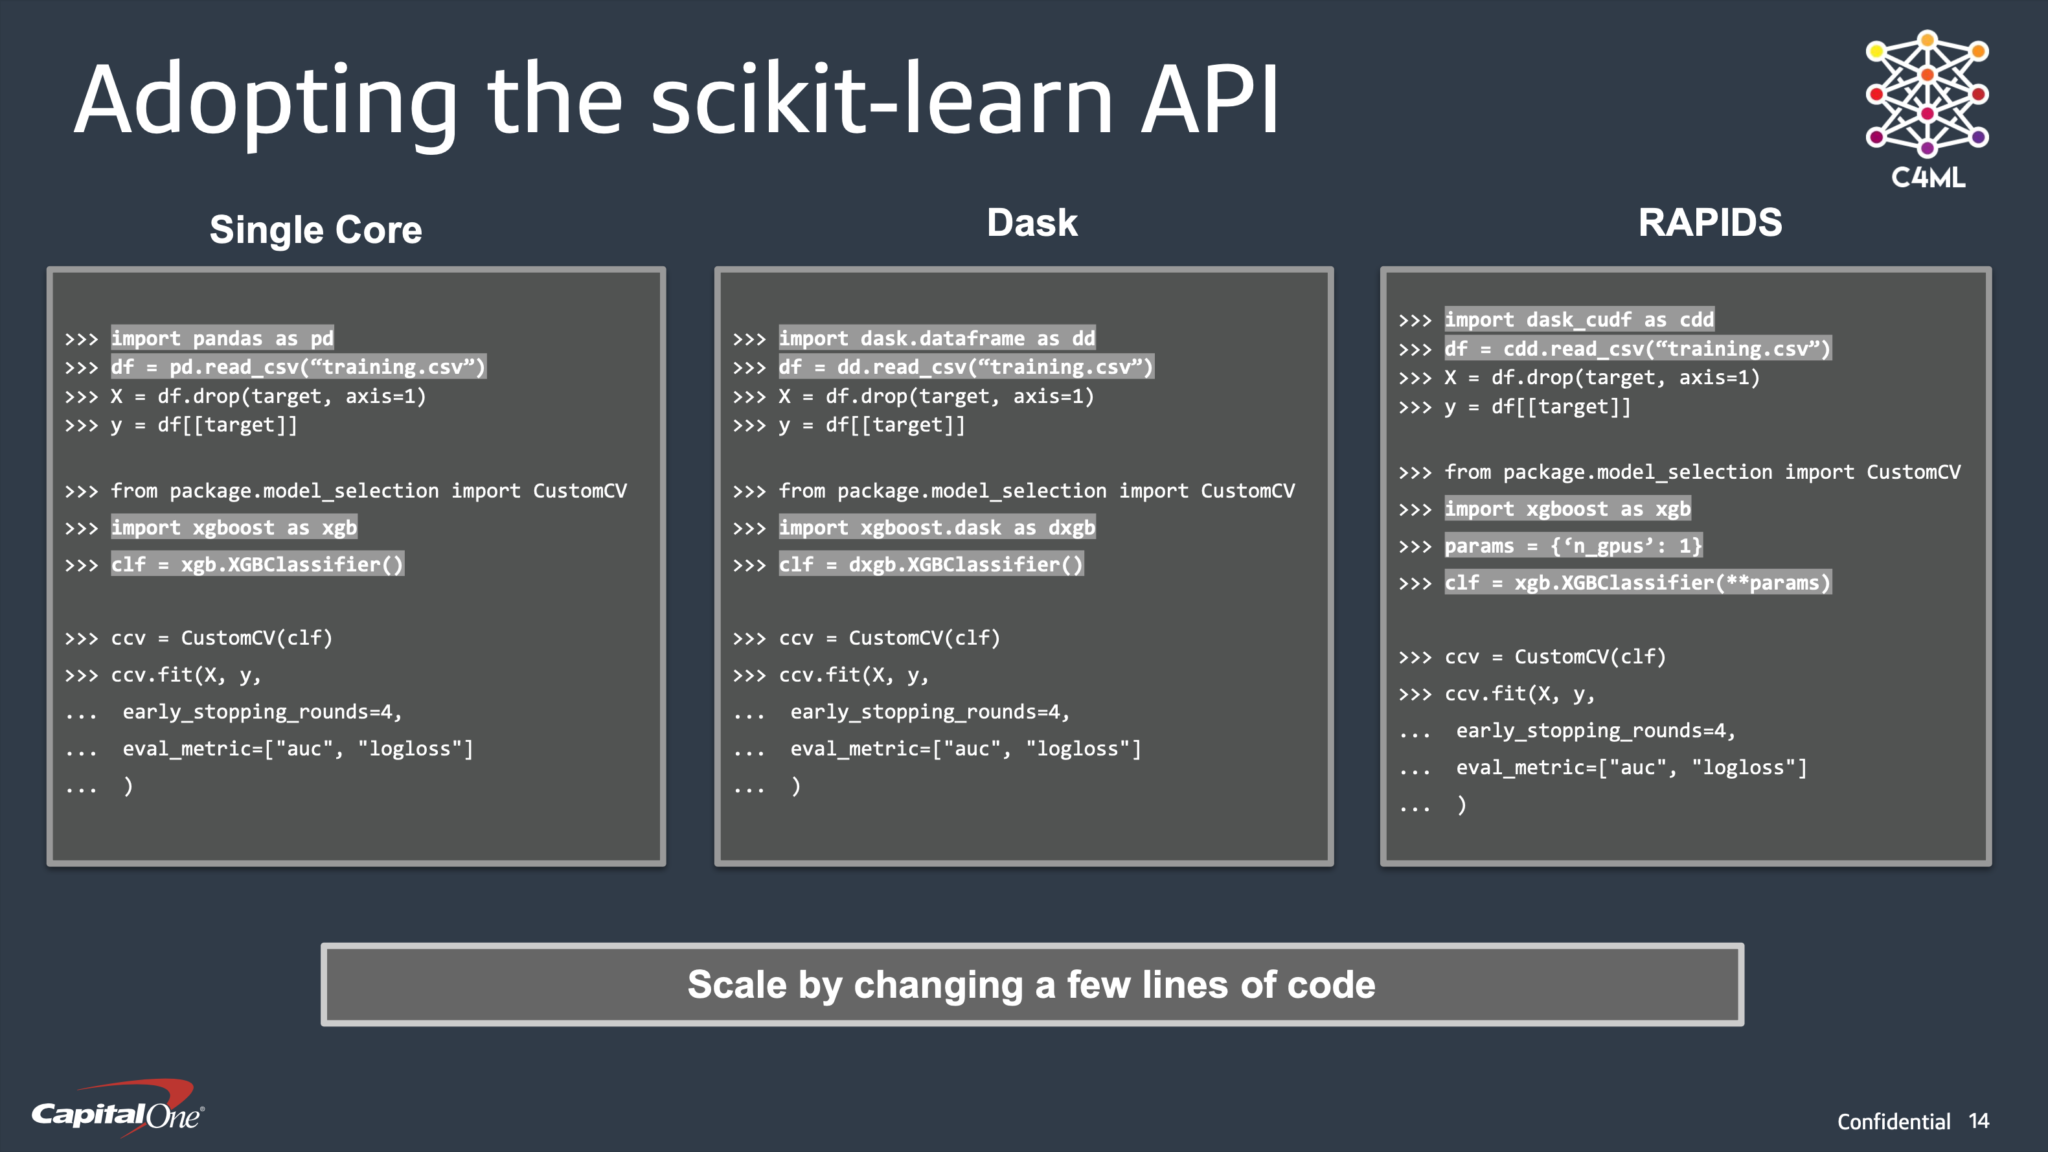Click 'clf = dxgb.XGBClassifier()' highlighted line
Viewport: 2048px width, 1152px height.
point(931,564)
